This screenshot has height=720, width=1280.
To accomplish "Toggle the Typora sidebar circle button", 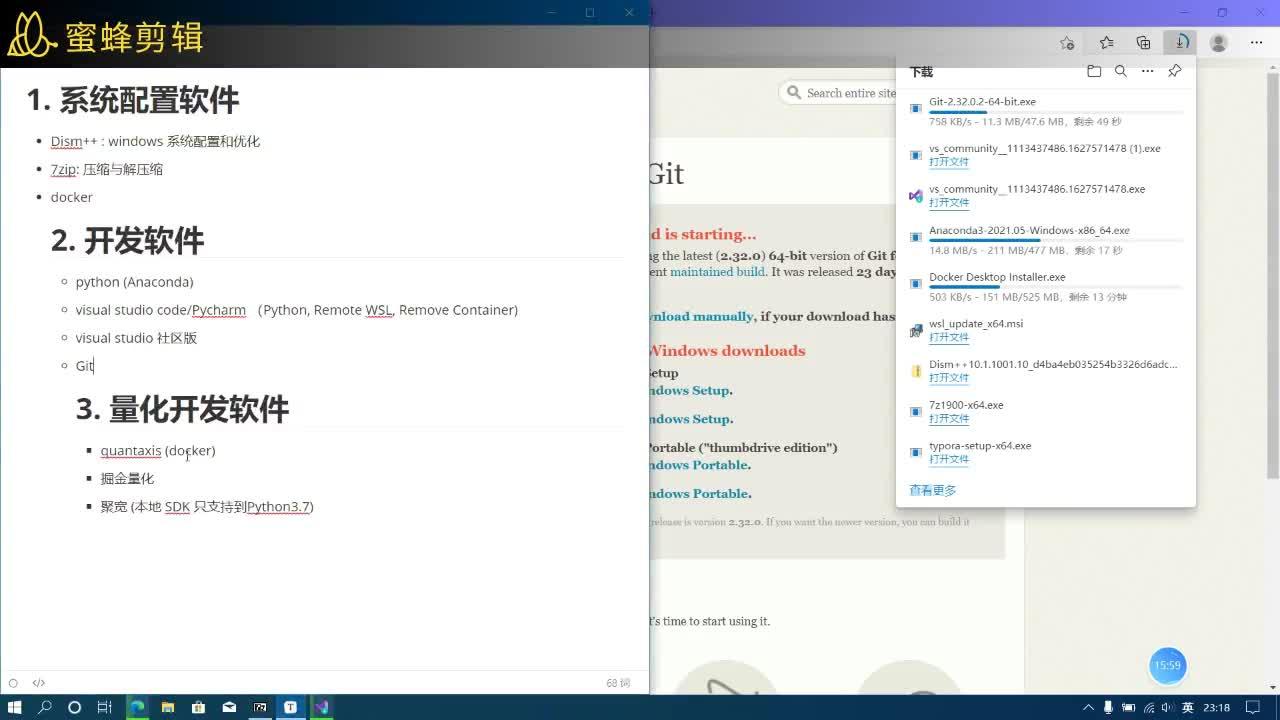I will point(13,683).
